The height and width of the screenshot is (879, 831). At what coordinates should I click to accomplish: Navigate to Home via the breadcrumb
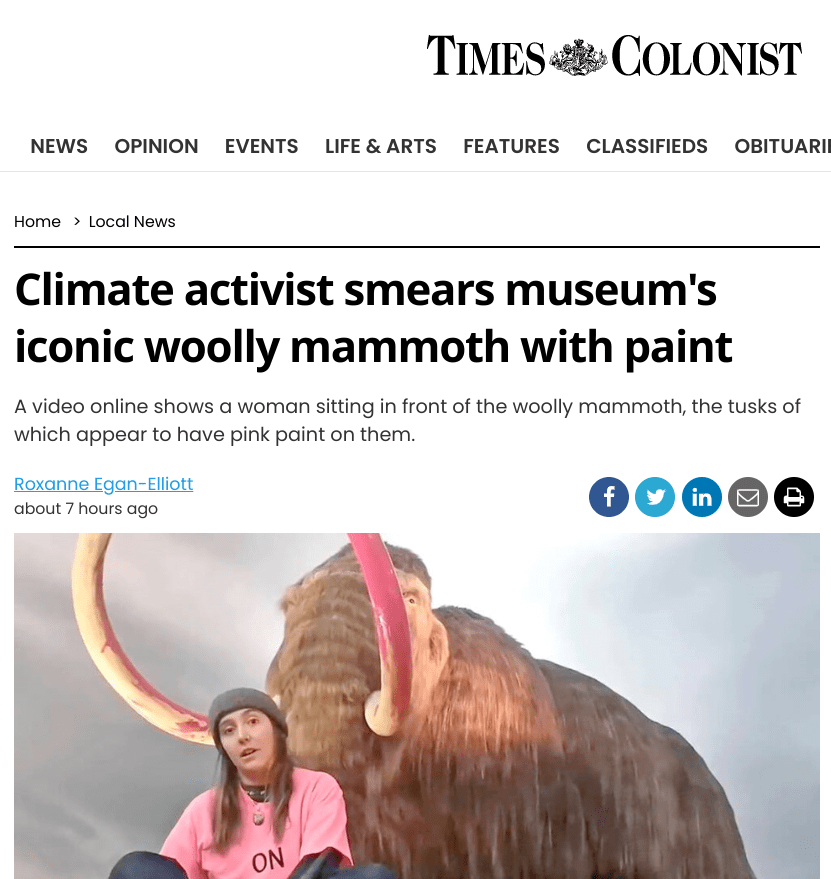(37, 221)
